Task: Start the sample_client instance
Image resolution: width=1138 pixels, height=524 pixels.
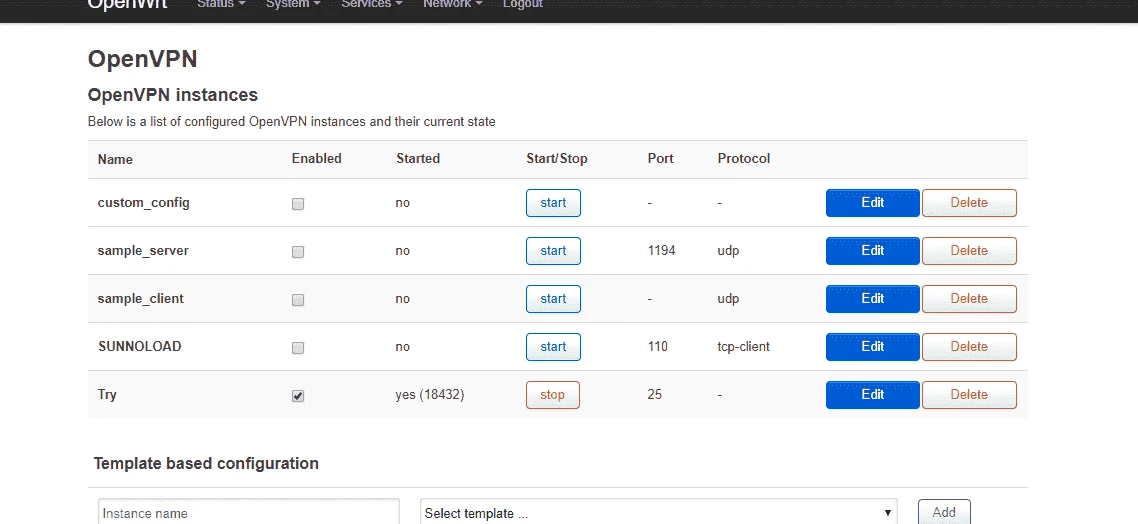Action: coord(553,299)
